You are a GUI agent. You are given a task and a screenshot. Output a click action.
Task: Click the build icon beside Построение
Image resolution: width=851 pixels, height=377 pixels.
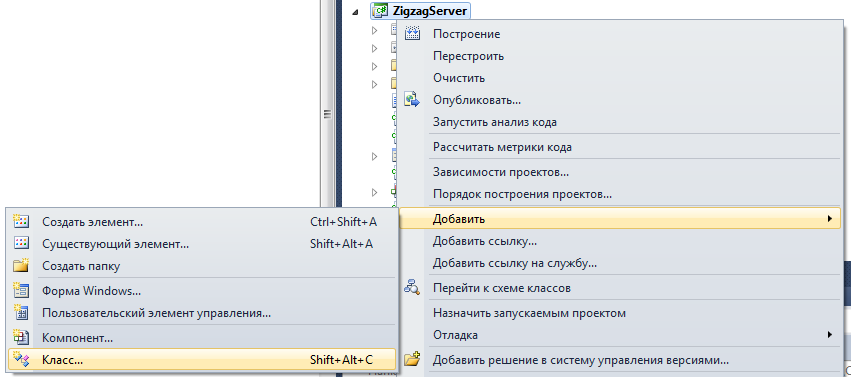pyautogui.click(x=413, y=33)
